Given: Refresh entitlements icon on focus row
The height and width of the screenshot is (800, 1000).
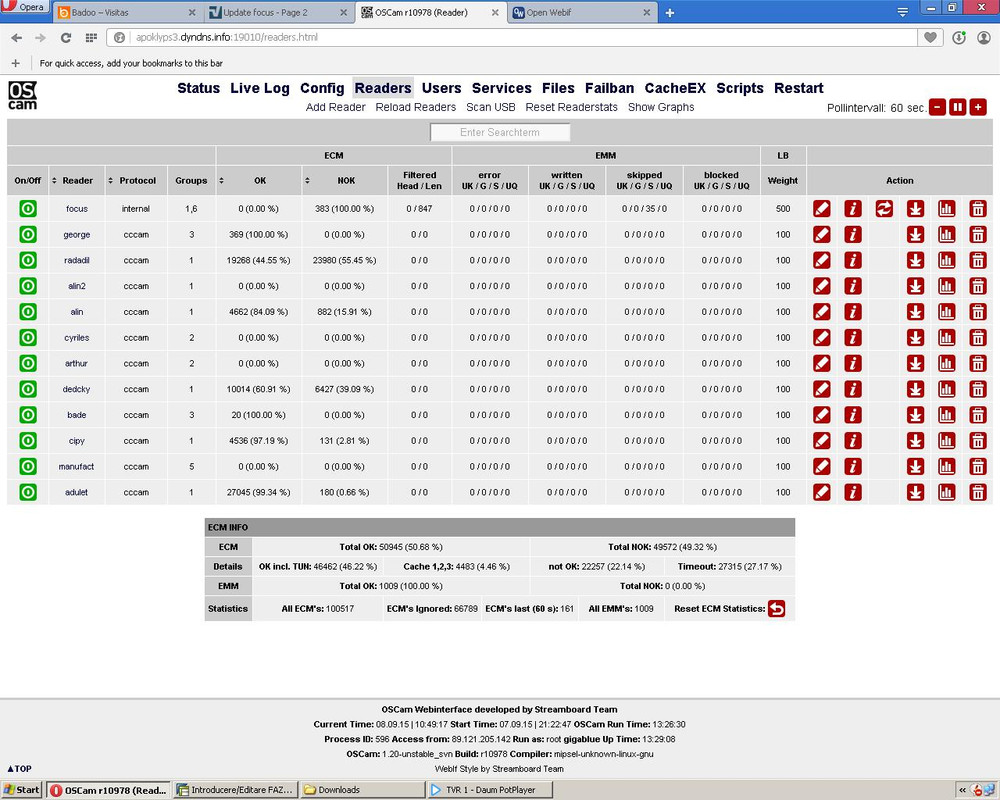Looking at the screenshot, I should (884, 209).
